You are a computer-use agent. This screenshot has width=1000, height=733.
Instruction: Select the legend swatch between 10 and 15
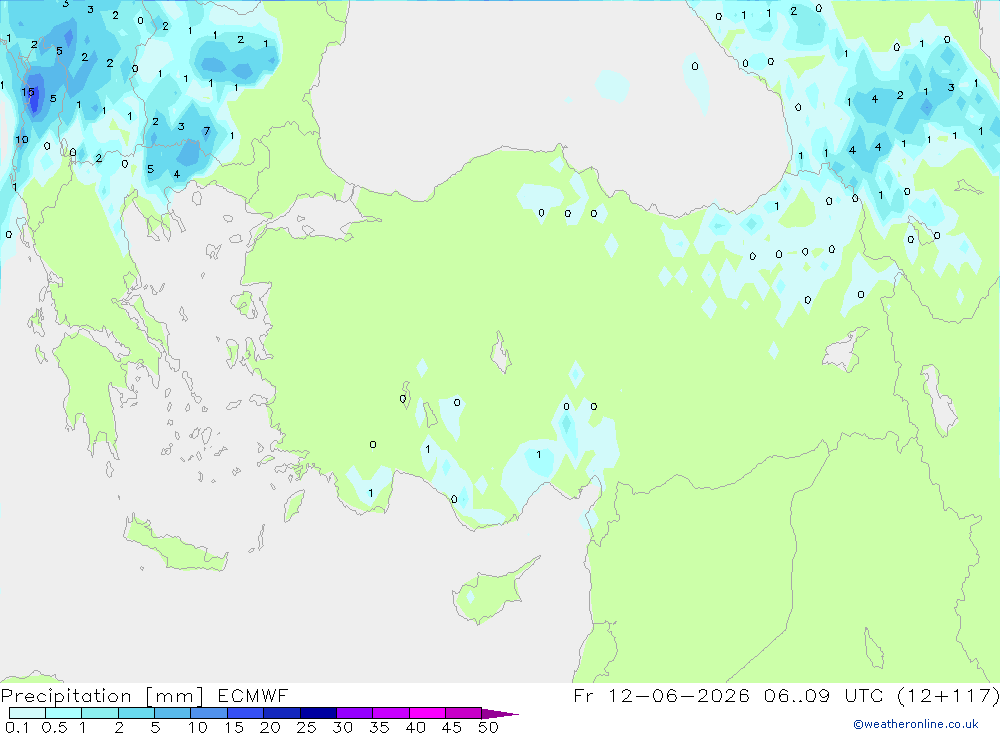209,713
